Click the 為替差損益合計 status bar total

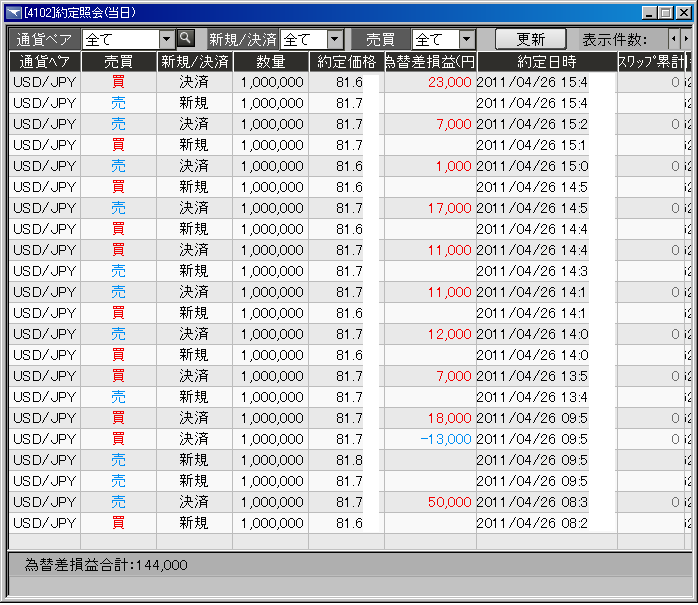[x=106, y=565]
